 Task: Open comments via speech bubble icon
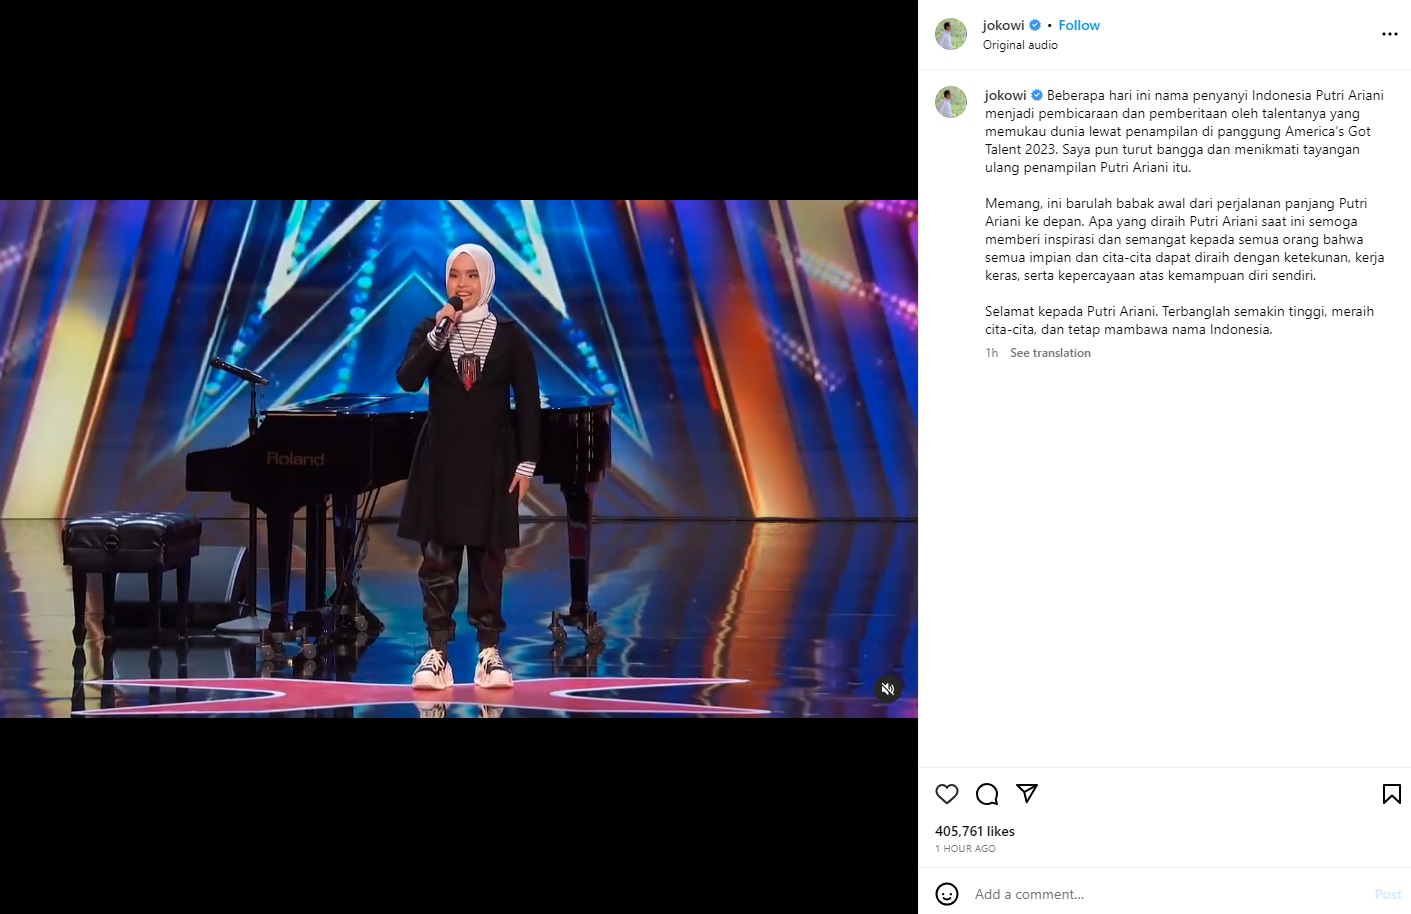pyautogui.click(x=987, y=794)
